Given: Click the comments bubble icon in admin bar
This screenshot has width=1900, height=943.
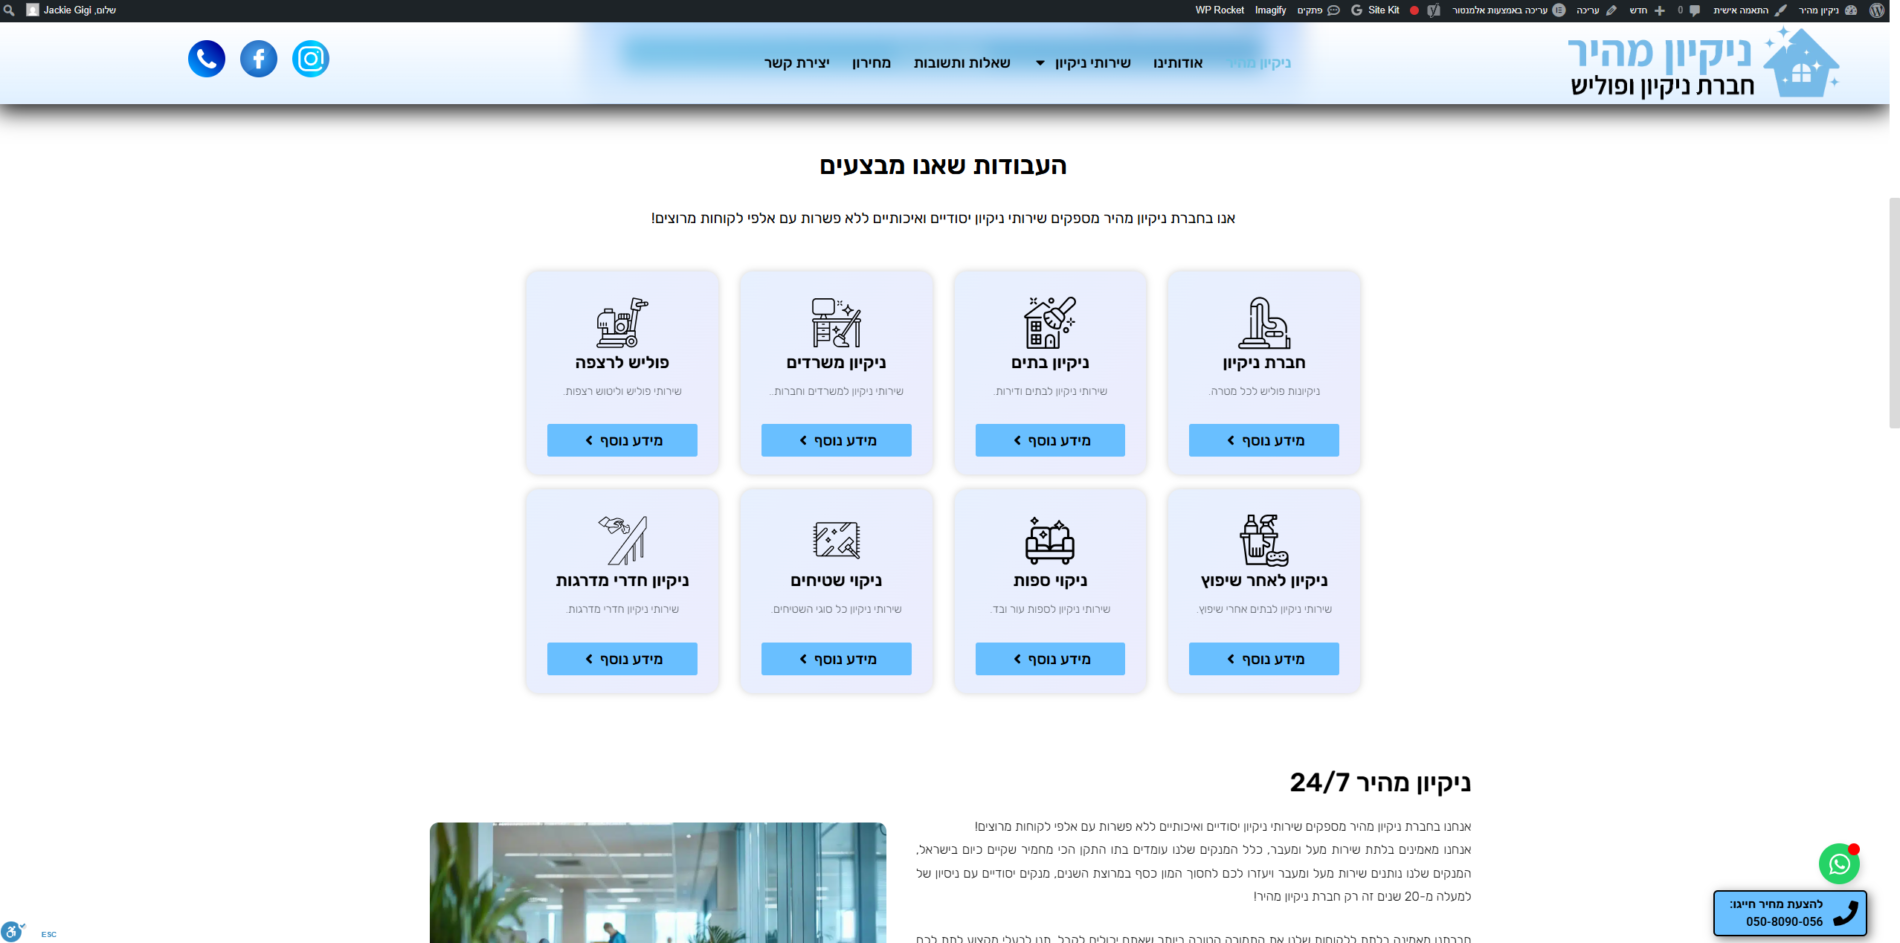Looking at the screenshot, I should [x=1693, y=10].
